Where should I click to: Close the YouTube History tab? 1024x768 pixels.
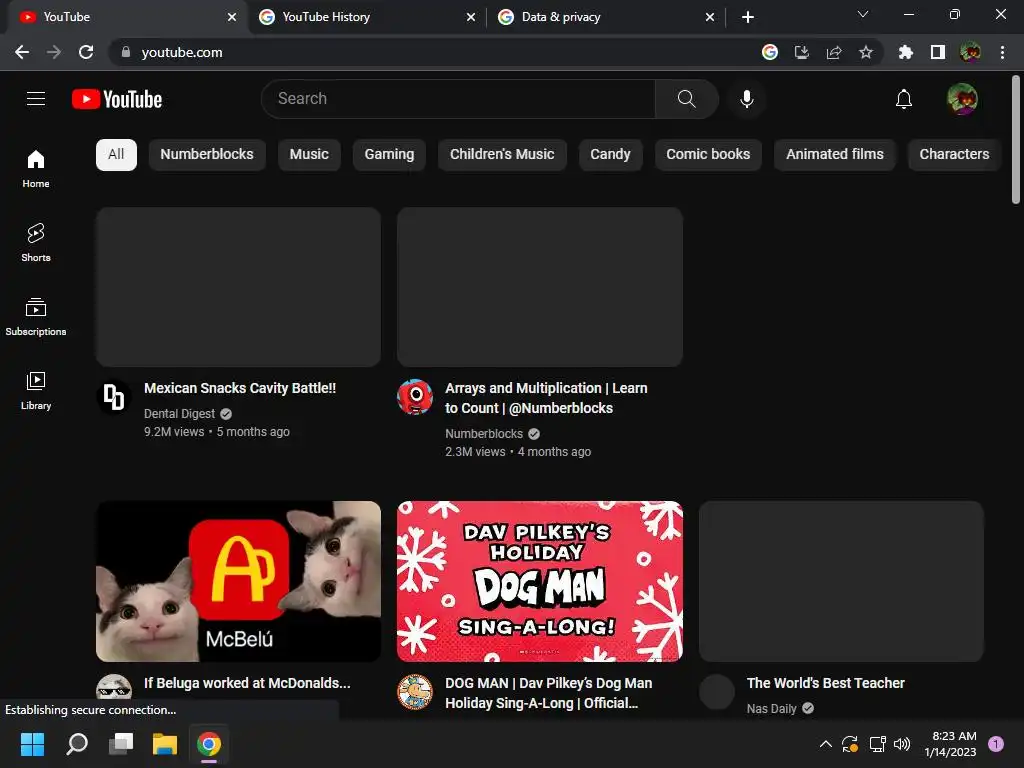pos(471,17)
